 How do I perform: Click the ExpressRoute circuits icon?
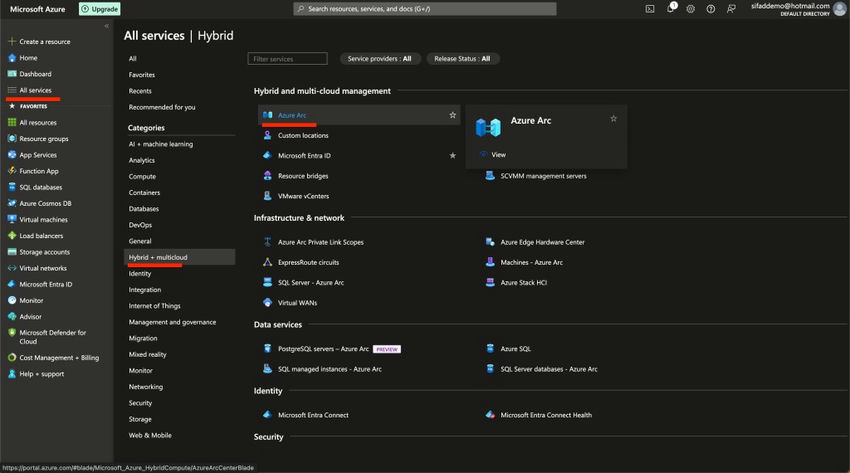click(x=268, y=262)
